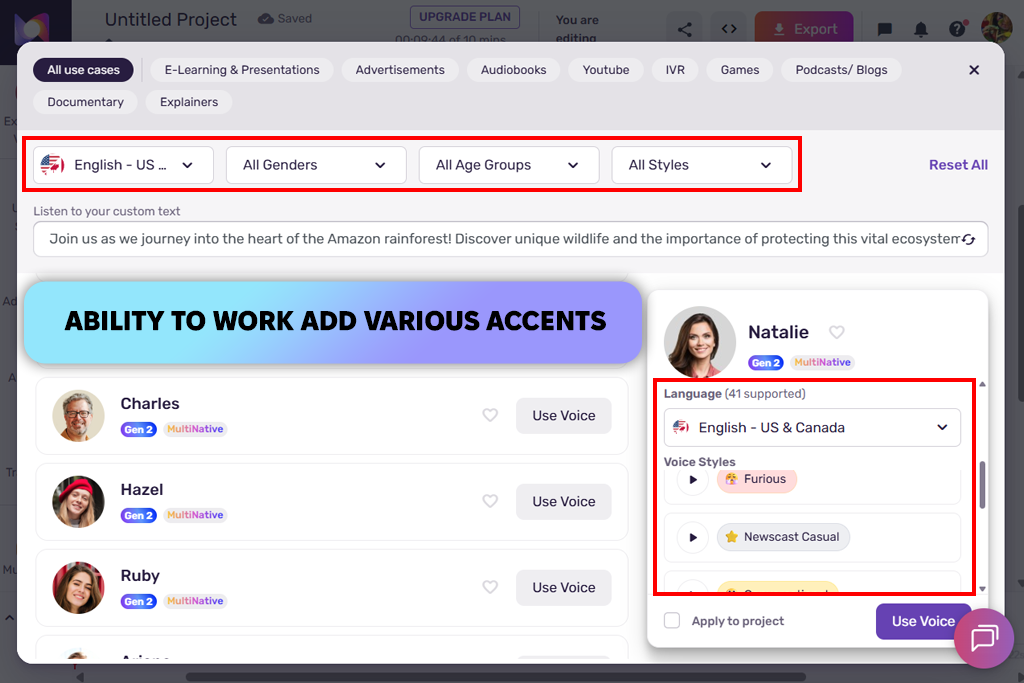Click the Saved cloud status icon
This screenshot has height=683, width=1024.
(x=266, y=18)
